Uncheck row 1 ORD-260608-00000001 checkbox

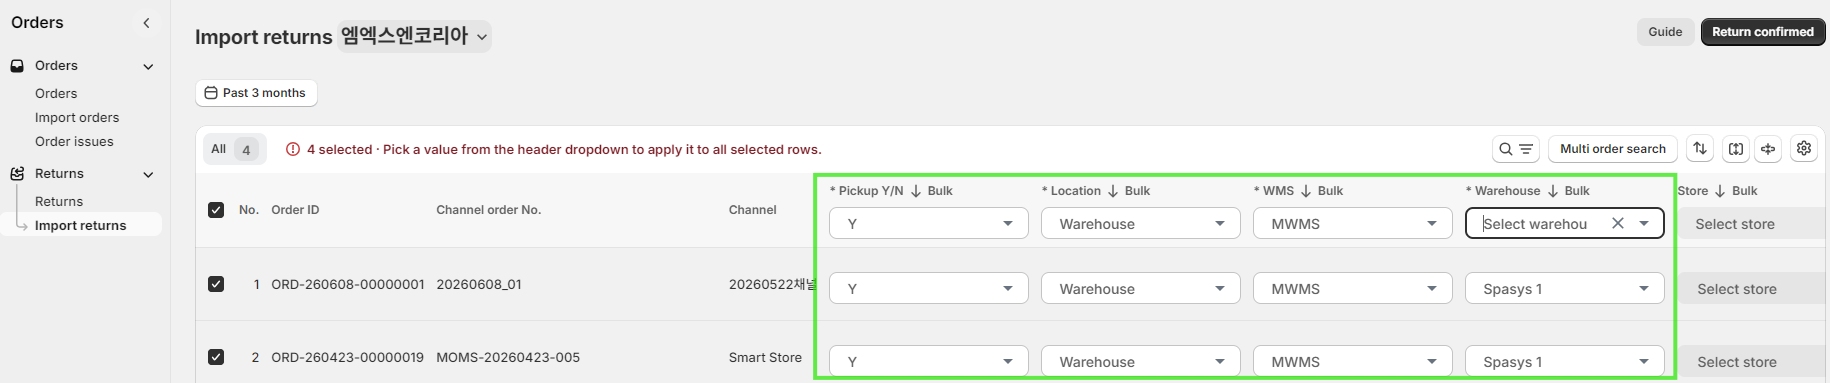point(216,284)
